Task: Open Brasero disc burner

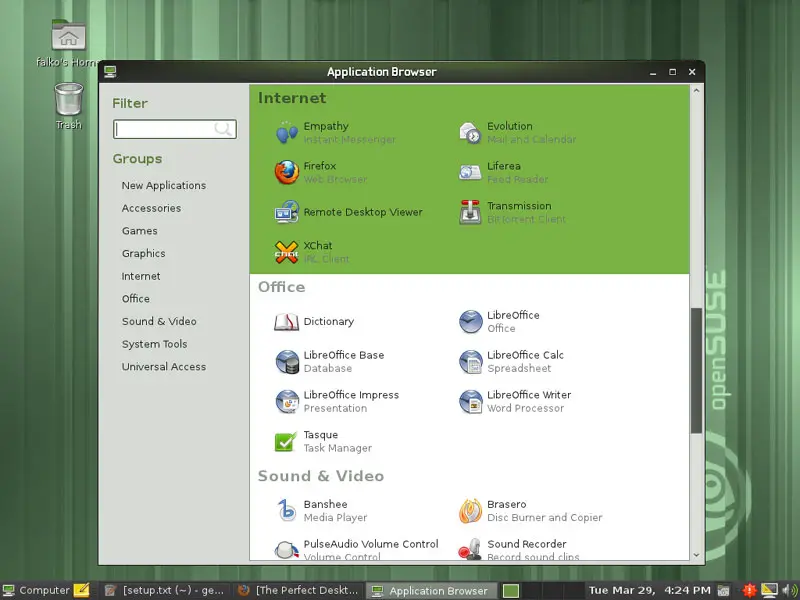Action: point(531,511)
